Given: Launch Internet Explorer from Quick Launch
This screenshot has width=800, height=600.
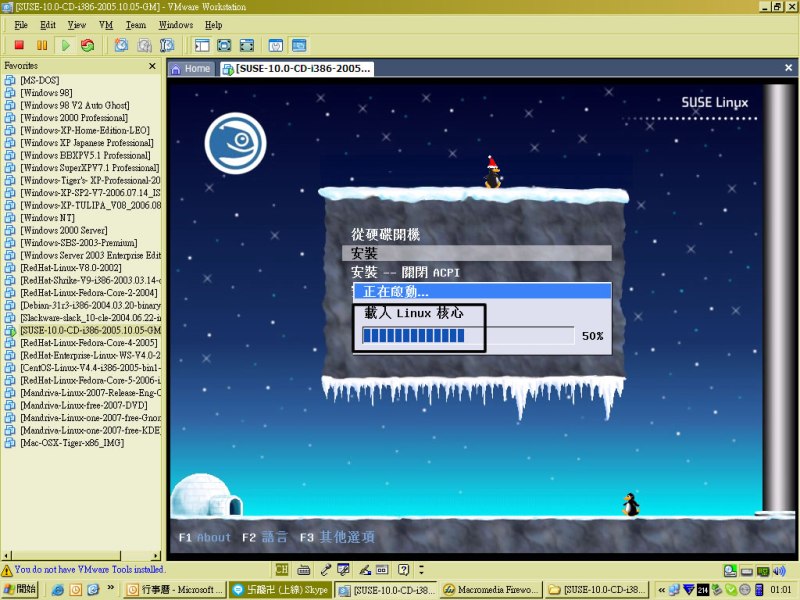Looking at the screenshot, I should [58, 590].
